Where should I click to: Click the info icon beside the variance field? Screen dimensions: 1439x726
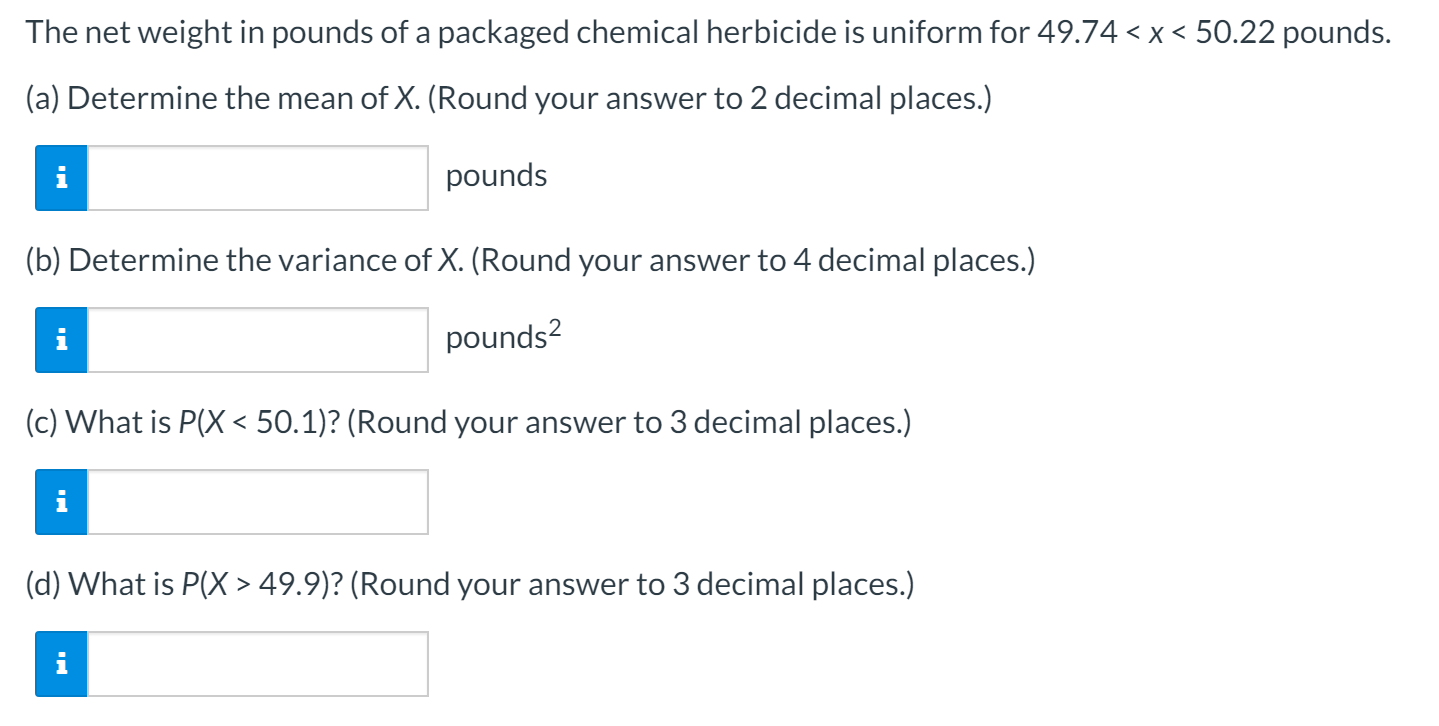click(x=61, y=340)
